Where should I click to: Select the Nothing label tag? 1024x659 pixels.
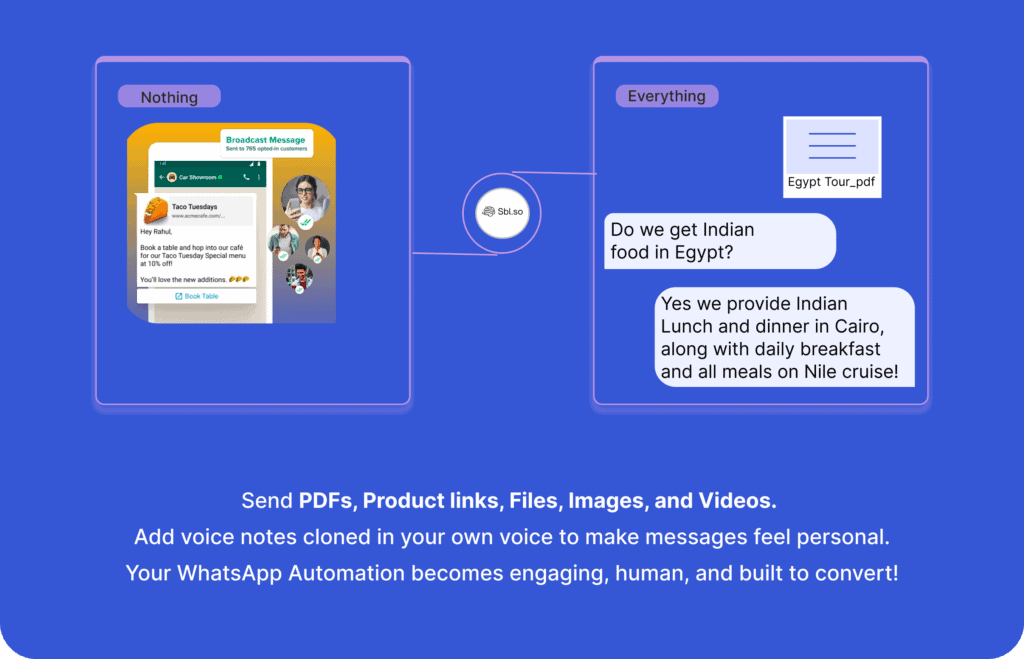pos(169,97)
